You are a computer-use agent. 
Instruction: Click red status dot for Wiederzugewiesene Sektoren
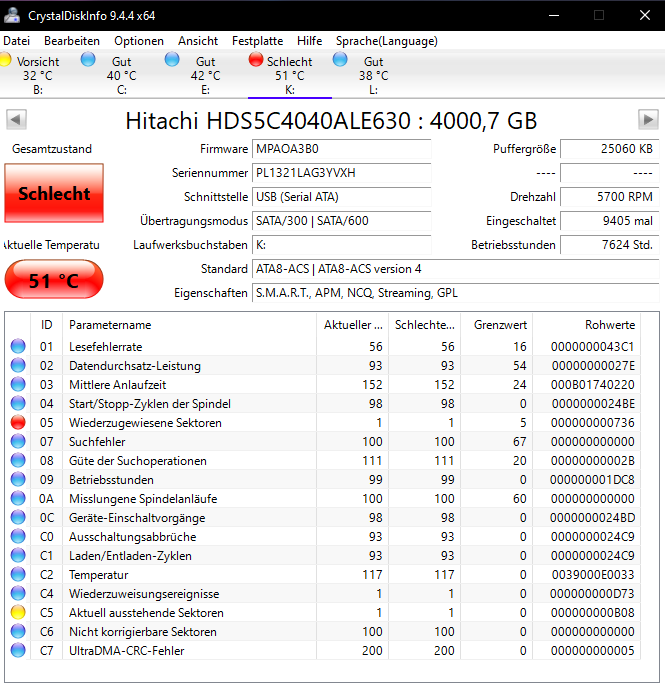coord(18,422)
